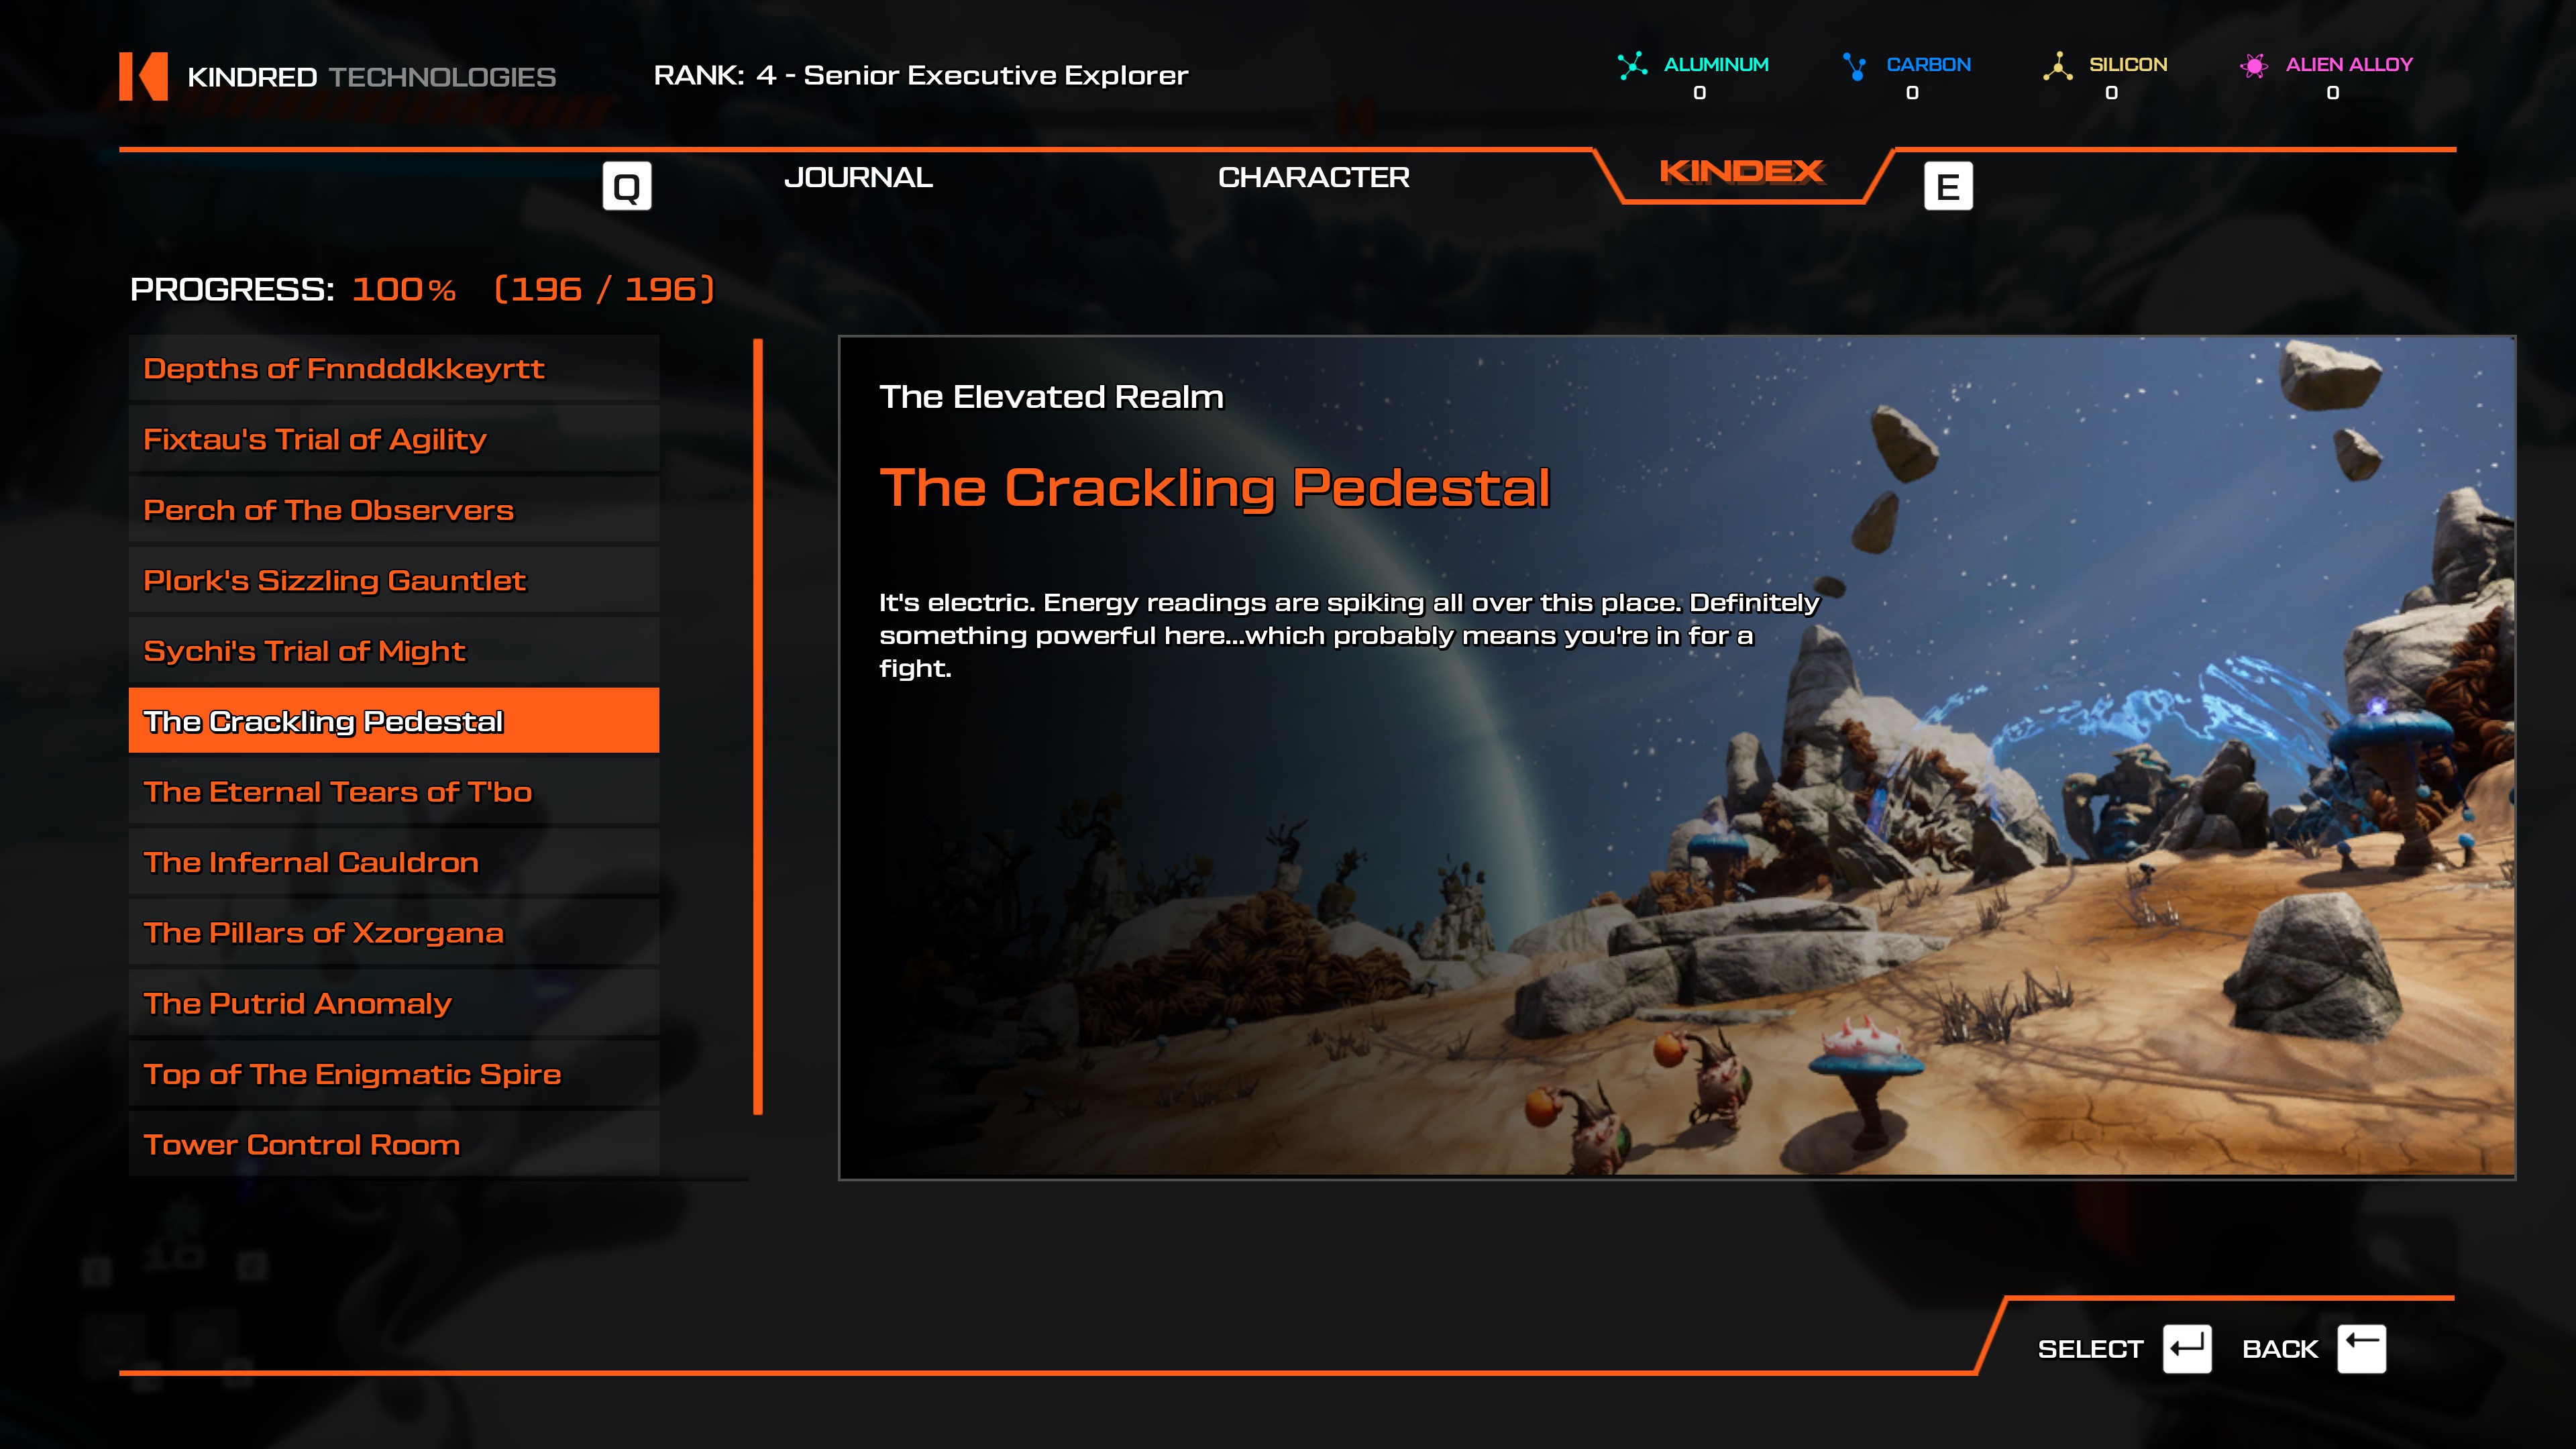Click the Select button label
Image resolution: width=2576 pixels, height=1449 pixels.
(x=2090, y=1349)
